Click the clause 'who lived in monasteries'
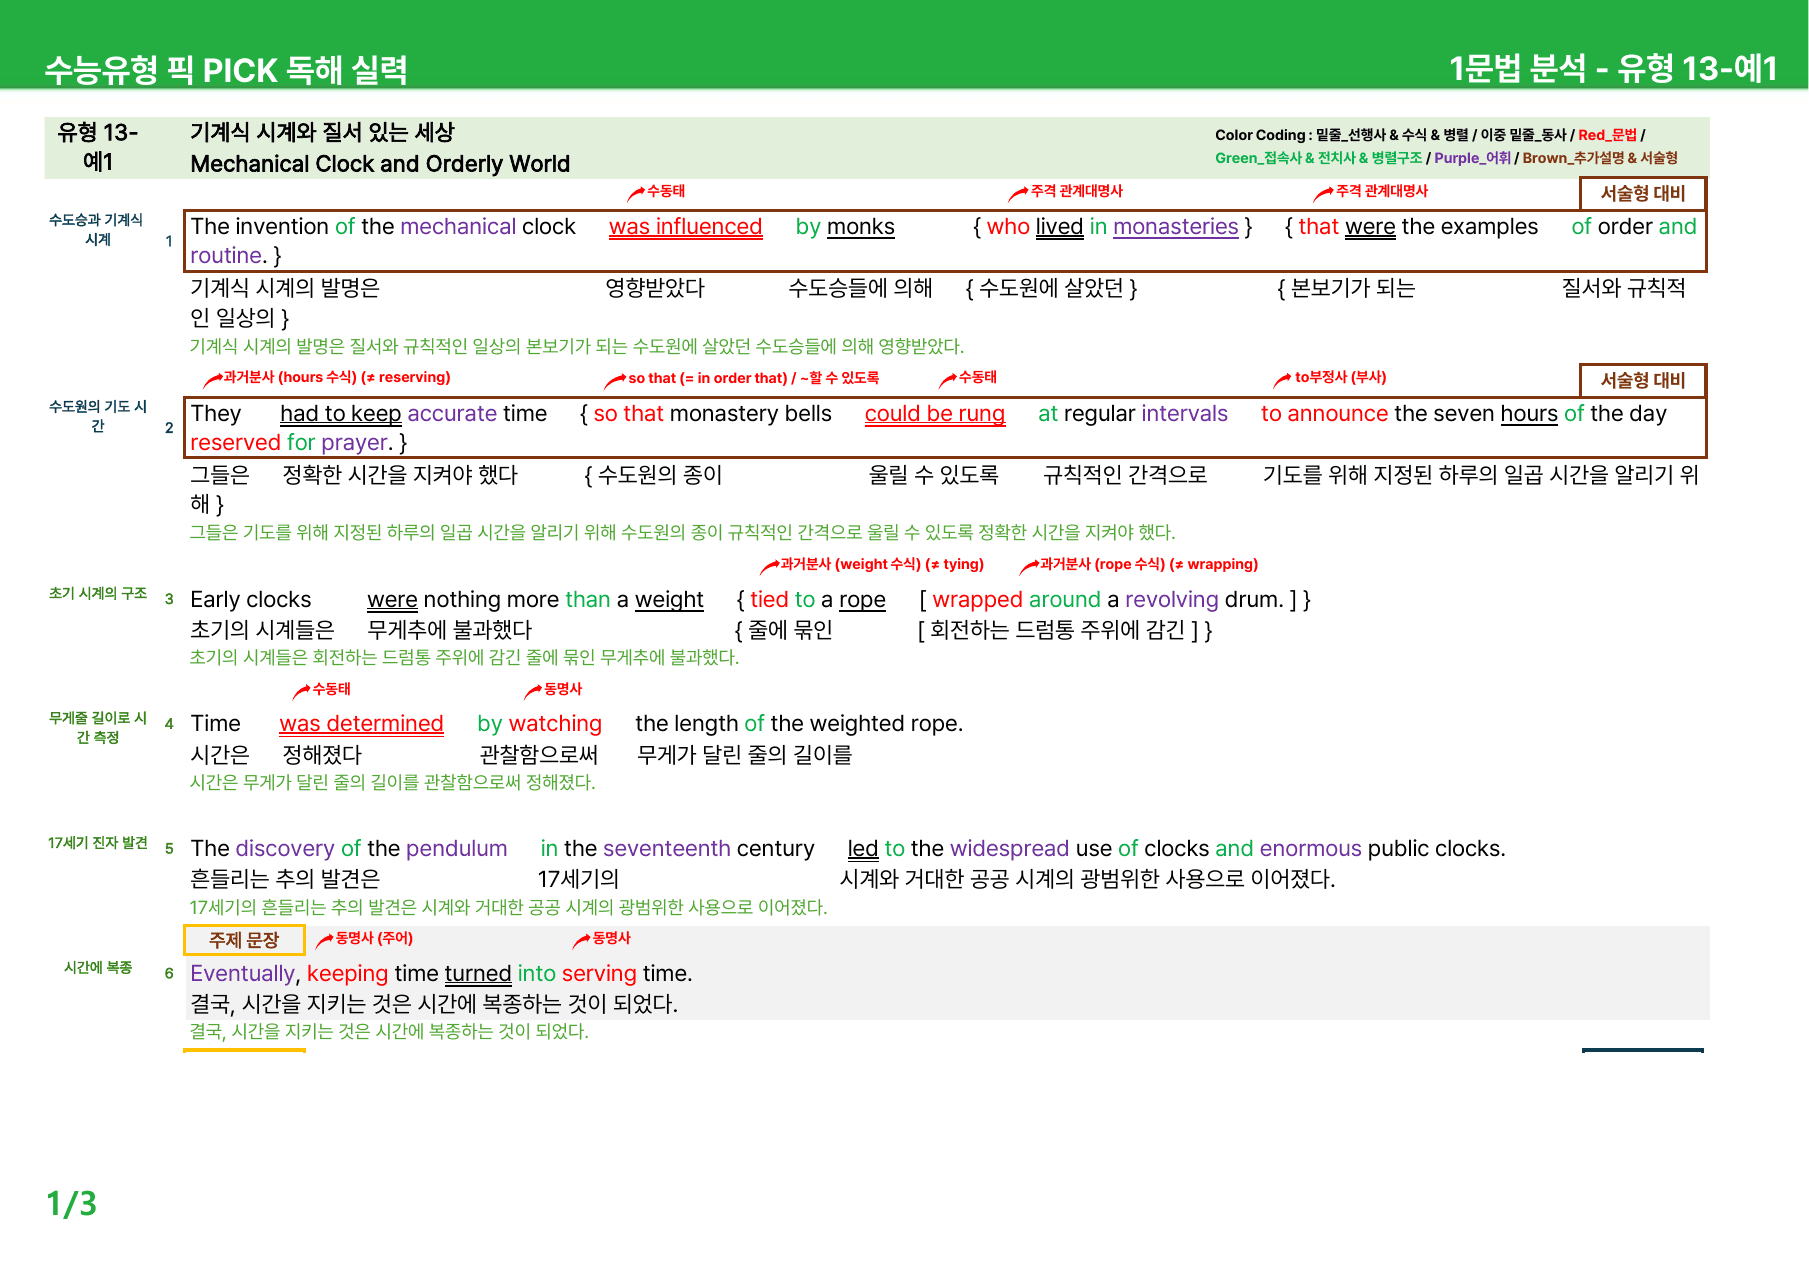 click(1112, 227)
